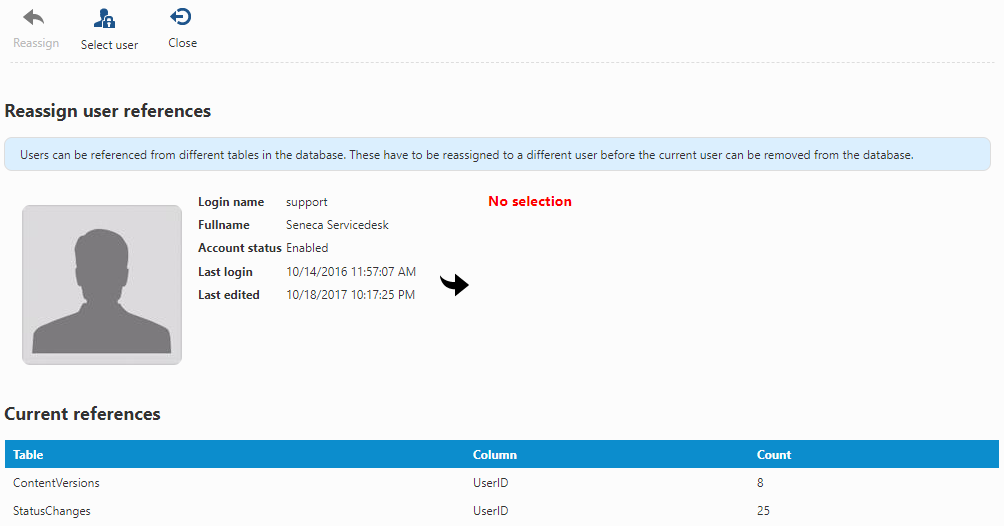This screenshot has height=526, width=1004.
Task: Click the Select user icon
Action: click(x=104, y=19)
